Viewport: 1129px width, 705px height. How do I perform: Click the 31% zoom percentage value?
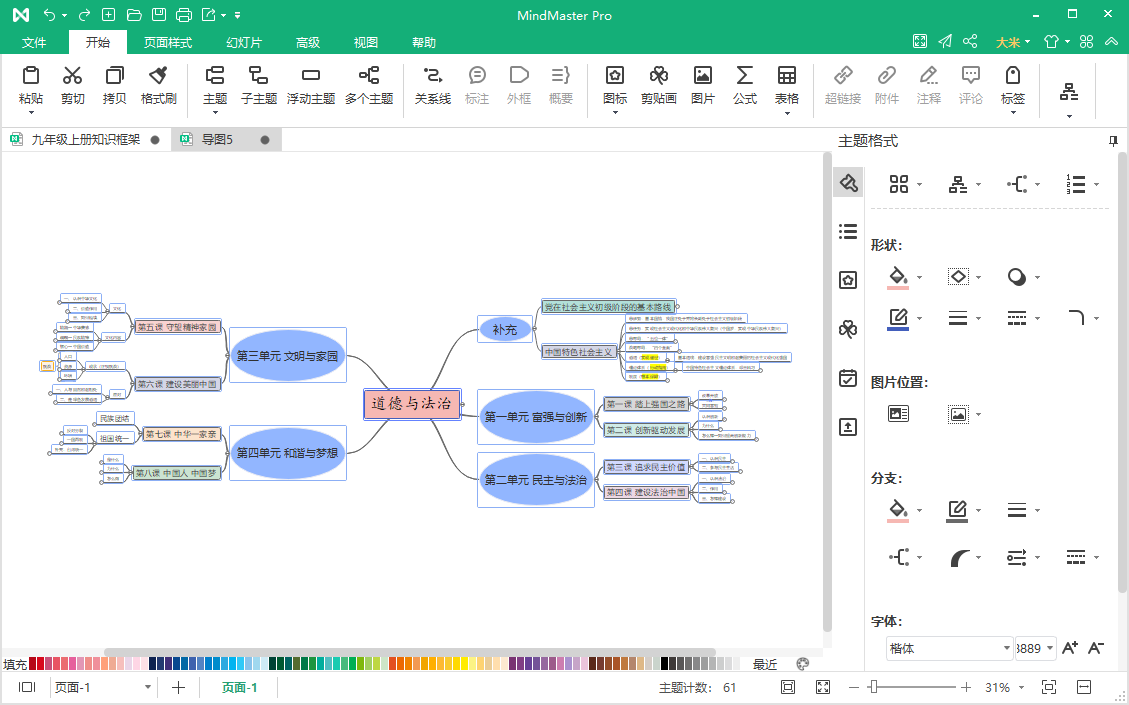coord(997,687)
